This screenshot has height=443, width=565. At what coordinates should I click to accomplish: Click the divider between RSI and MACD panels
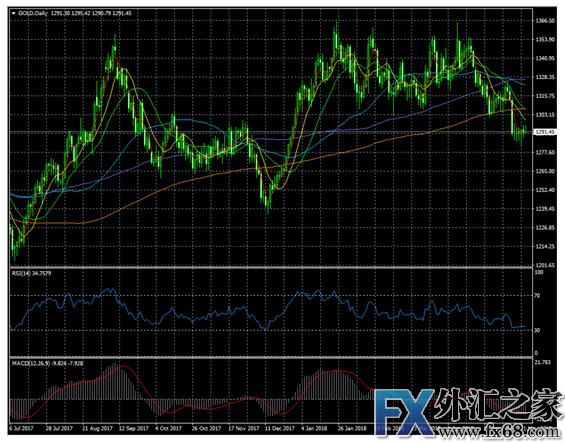[x=271, y=358]
